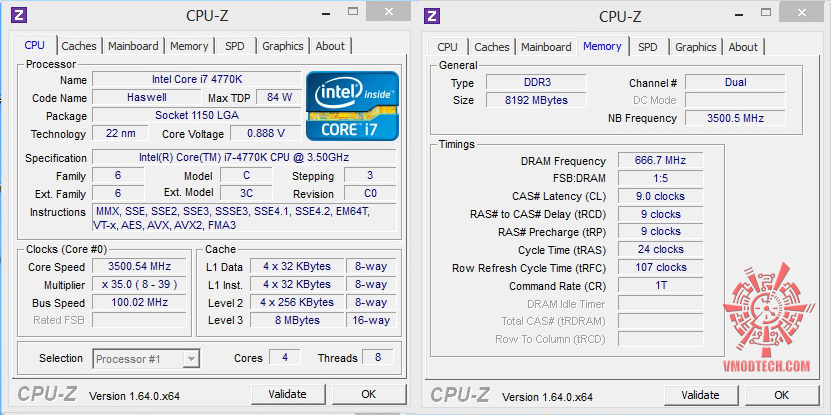
Task: Click Cycle Time tRAS value 24 clocks
Action: (x=661, y=249)
